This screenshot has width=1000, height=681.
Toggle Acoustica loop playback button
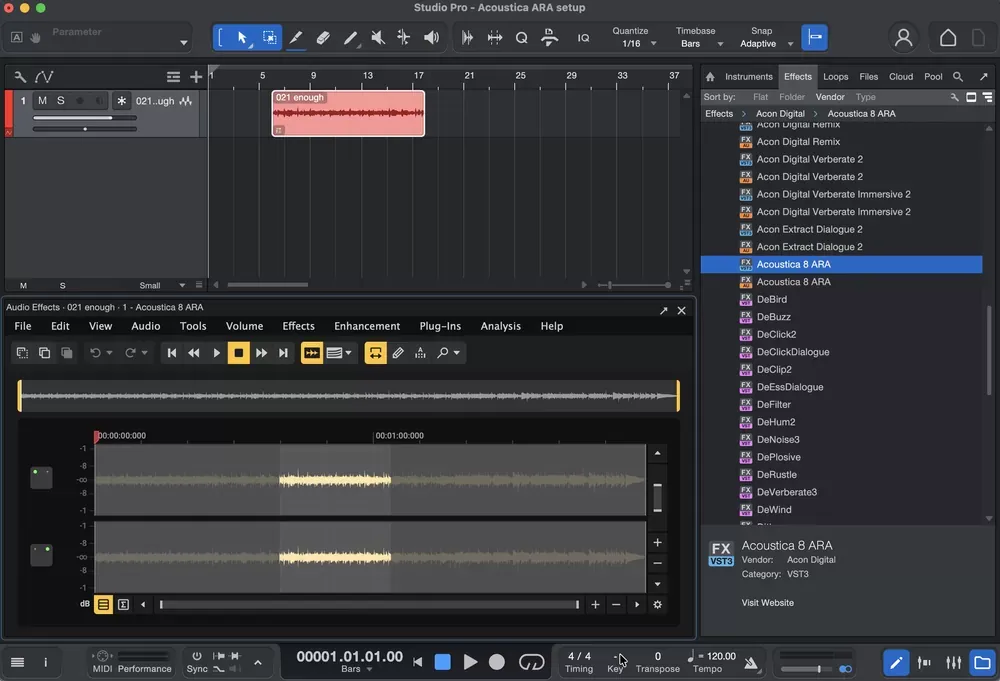[x=375, y=353]
